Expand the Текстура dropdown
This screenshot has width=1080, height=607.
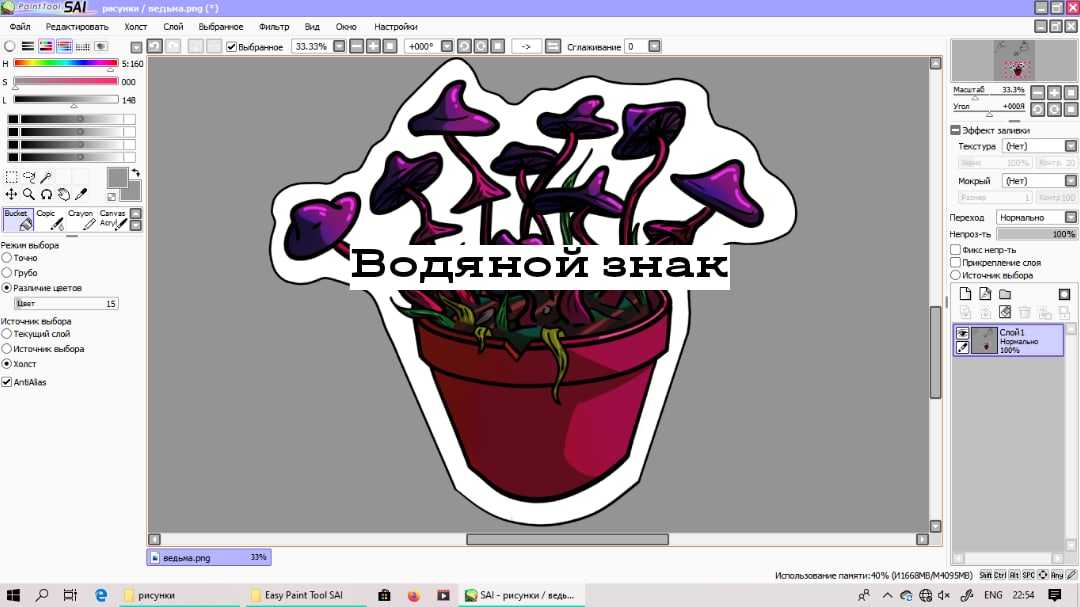pyautogui.click(x=1070, y=146)
